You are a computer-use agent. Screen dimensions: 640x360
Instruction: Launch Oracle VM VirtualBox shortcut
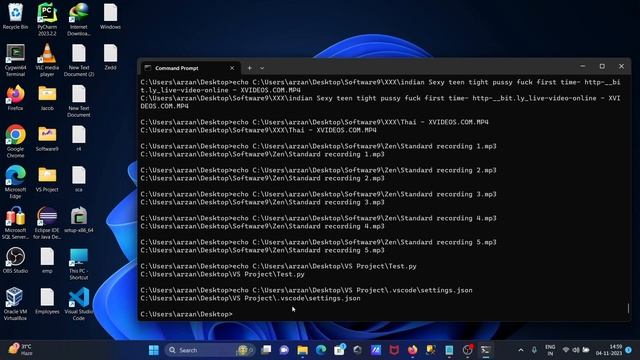pyautogui.click(x=16, y=304)
